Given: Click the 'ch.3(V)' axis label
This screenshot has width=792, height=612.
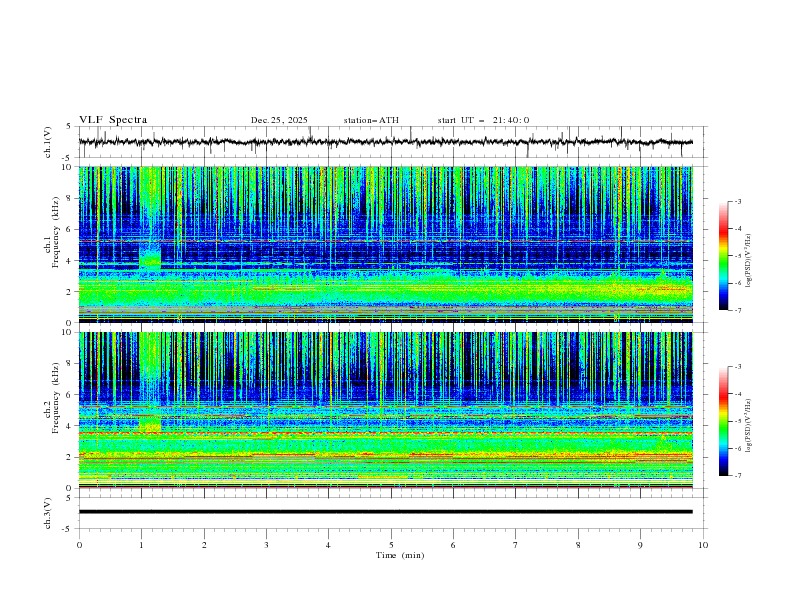Looking at the screenshot, I should [48, 513].
